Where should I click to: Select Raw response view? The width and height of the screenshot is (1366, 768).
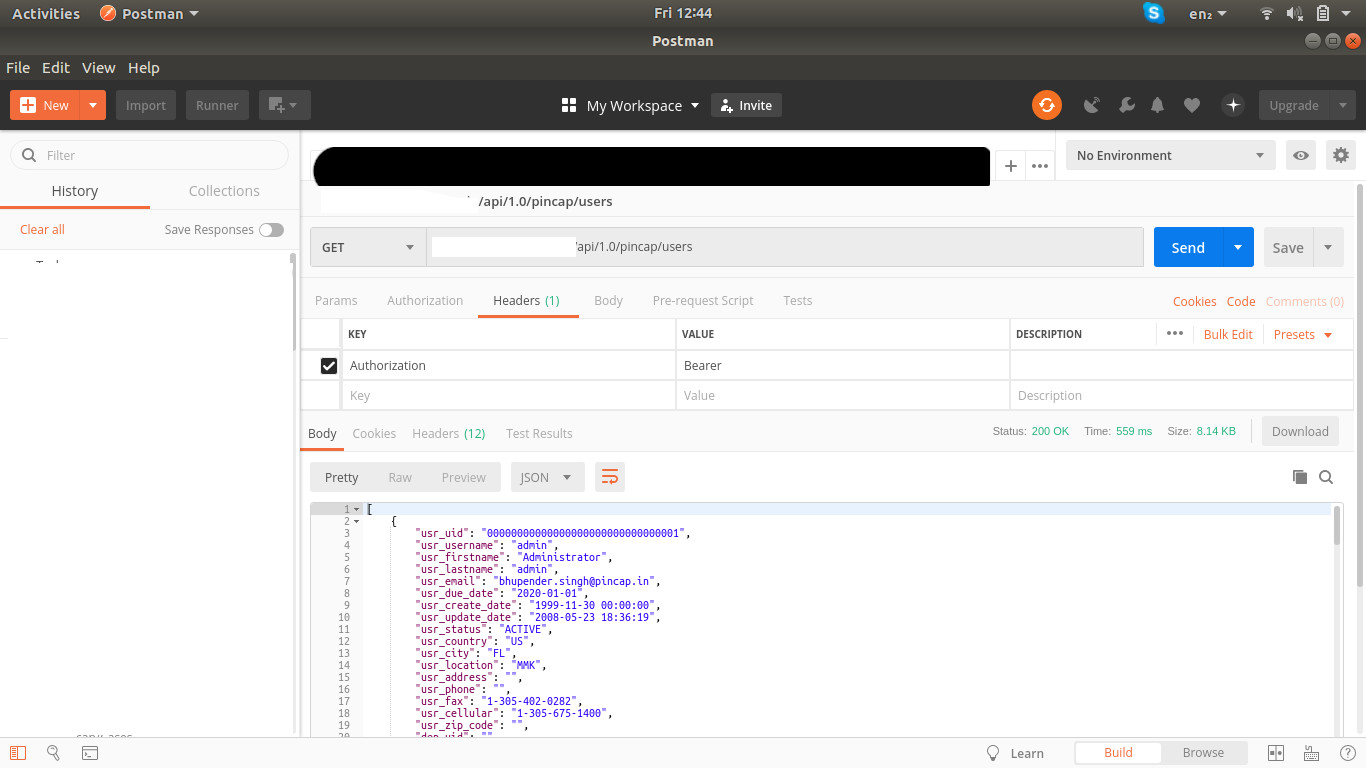tap(400, 477)
